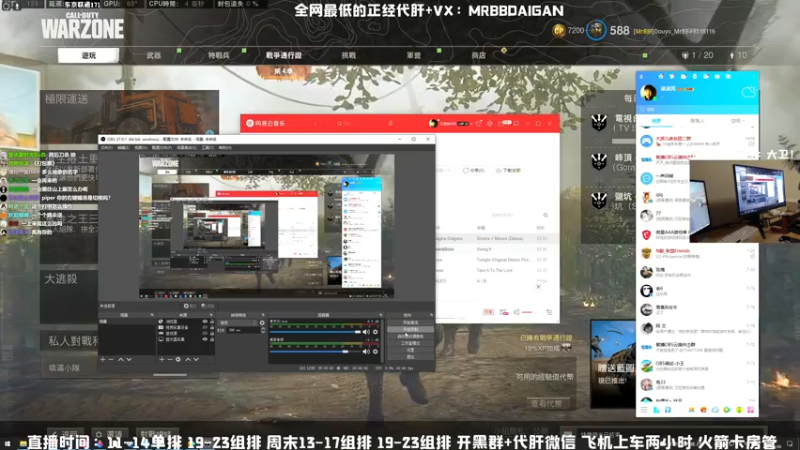Lock the first OBS source

pos(212,322)
